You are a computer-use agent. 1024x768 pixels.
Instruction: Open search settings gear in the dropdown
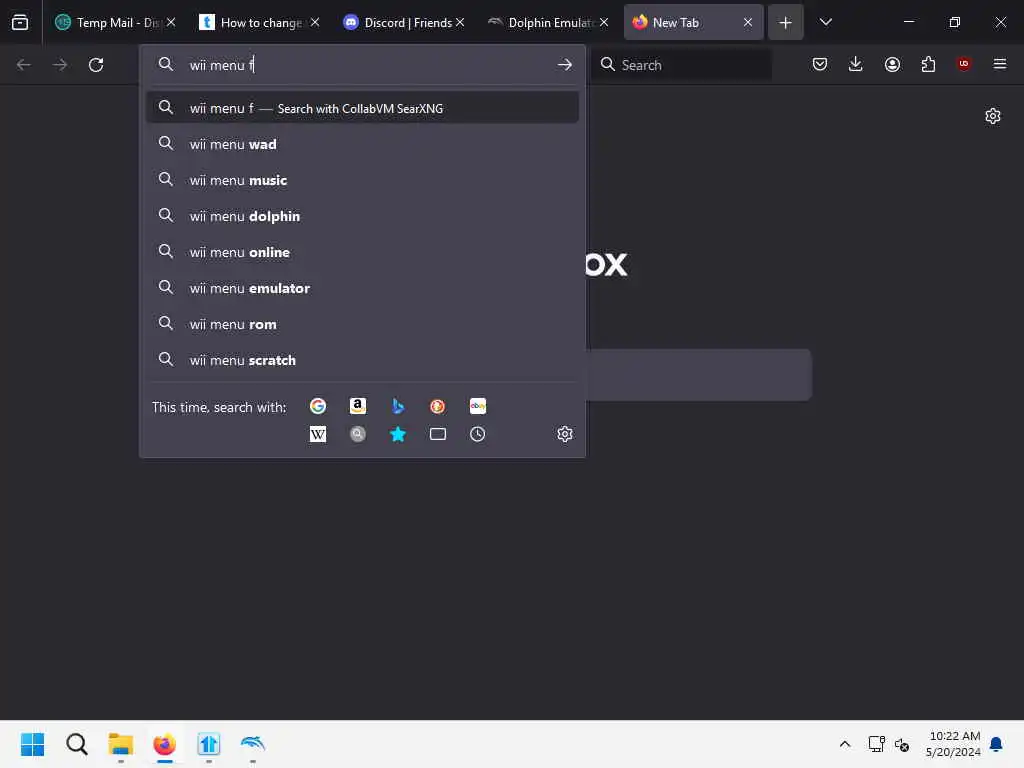click(x=565, y=434)
